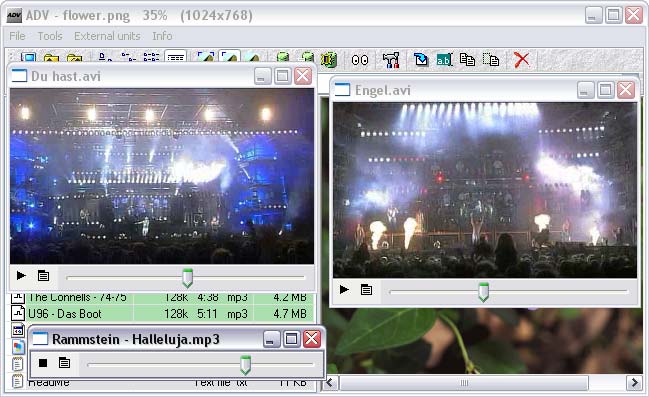Click the dotted-page paste toolbar icon
The height and width of the screenshot is (397, 649).
[x=491, y=60]
